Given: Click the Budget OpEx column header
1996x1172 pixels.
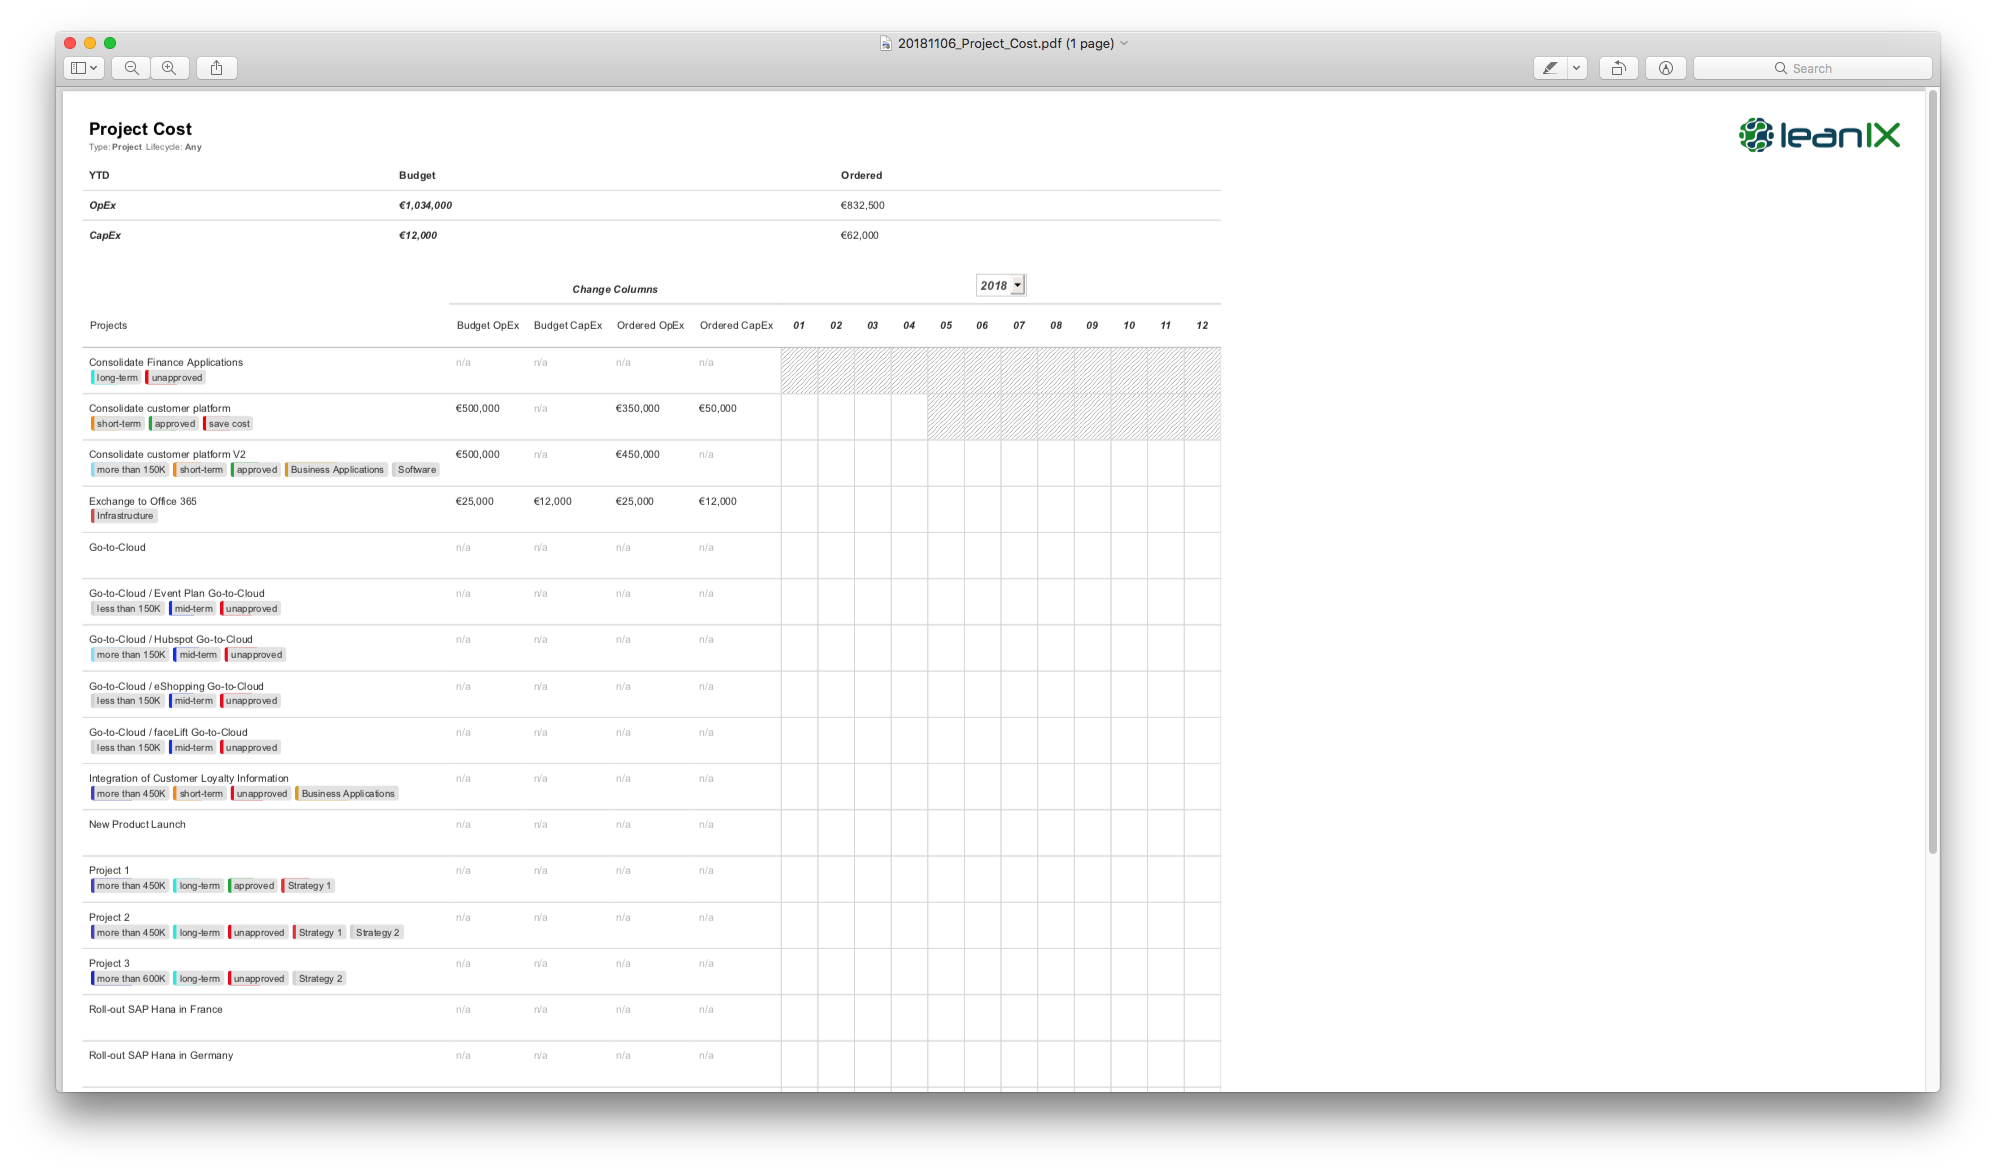Looking at the screenshot, I should [487, 325].
